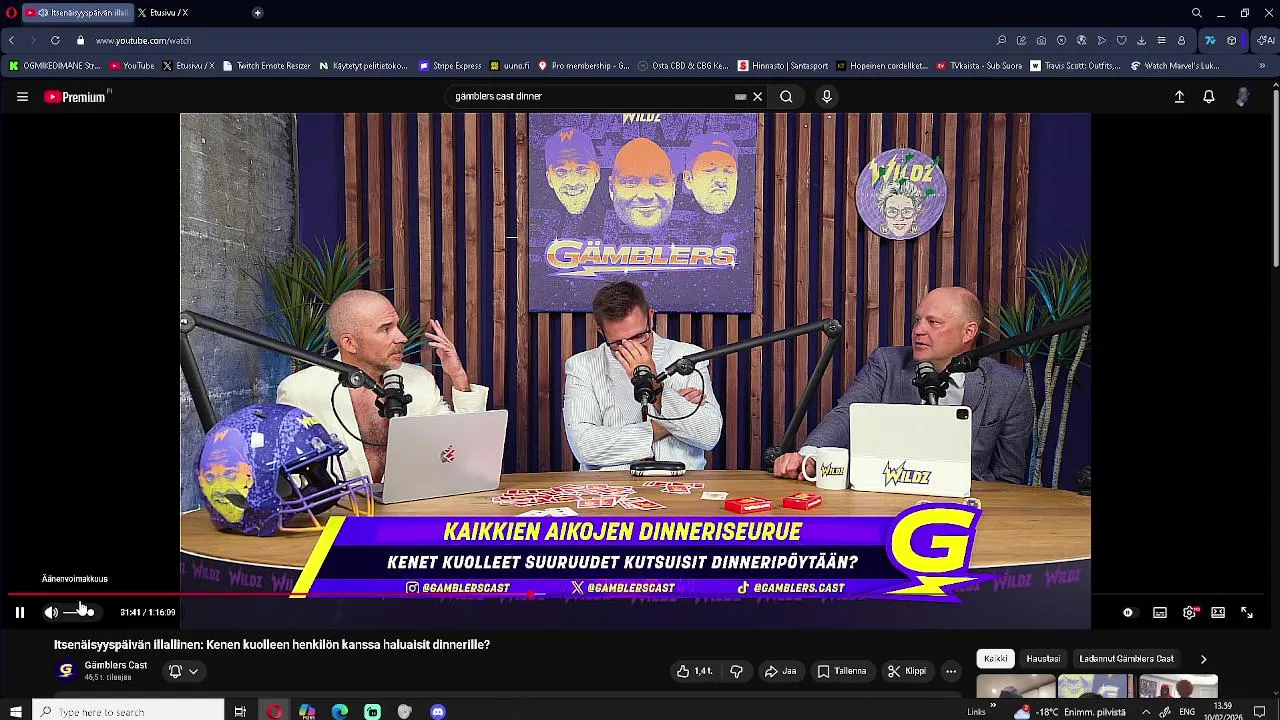Image resolution: width=1280 pixels, height=720 pixels.
Task: Take snapshot with camera icon in address bar
Action: (1041, 41)
